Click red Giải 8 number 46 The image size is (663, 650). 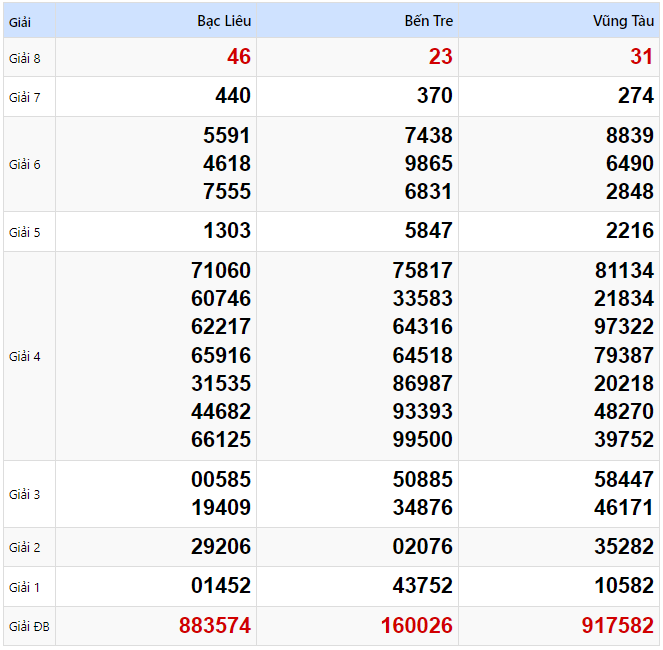(x=238, y=57)
